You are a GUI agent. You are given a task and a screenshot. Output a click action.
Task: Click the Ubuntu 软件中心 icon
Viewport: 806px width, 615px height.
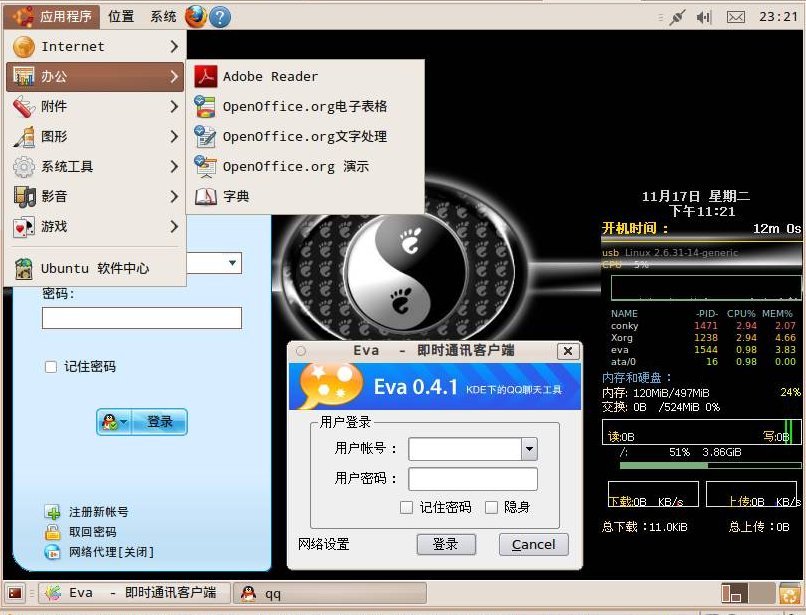[x=24, y=268]
